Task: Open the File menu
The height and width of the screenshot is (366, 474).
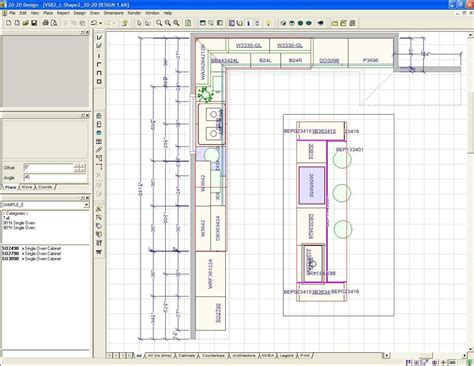Action: click(x=12, y=13)
